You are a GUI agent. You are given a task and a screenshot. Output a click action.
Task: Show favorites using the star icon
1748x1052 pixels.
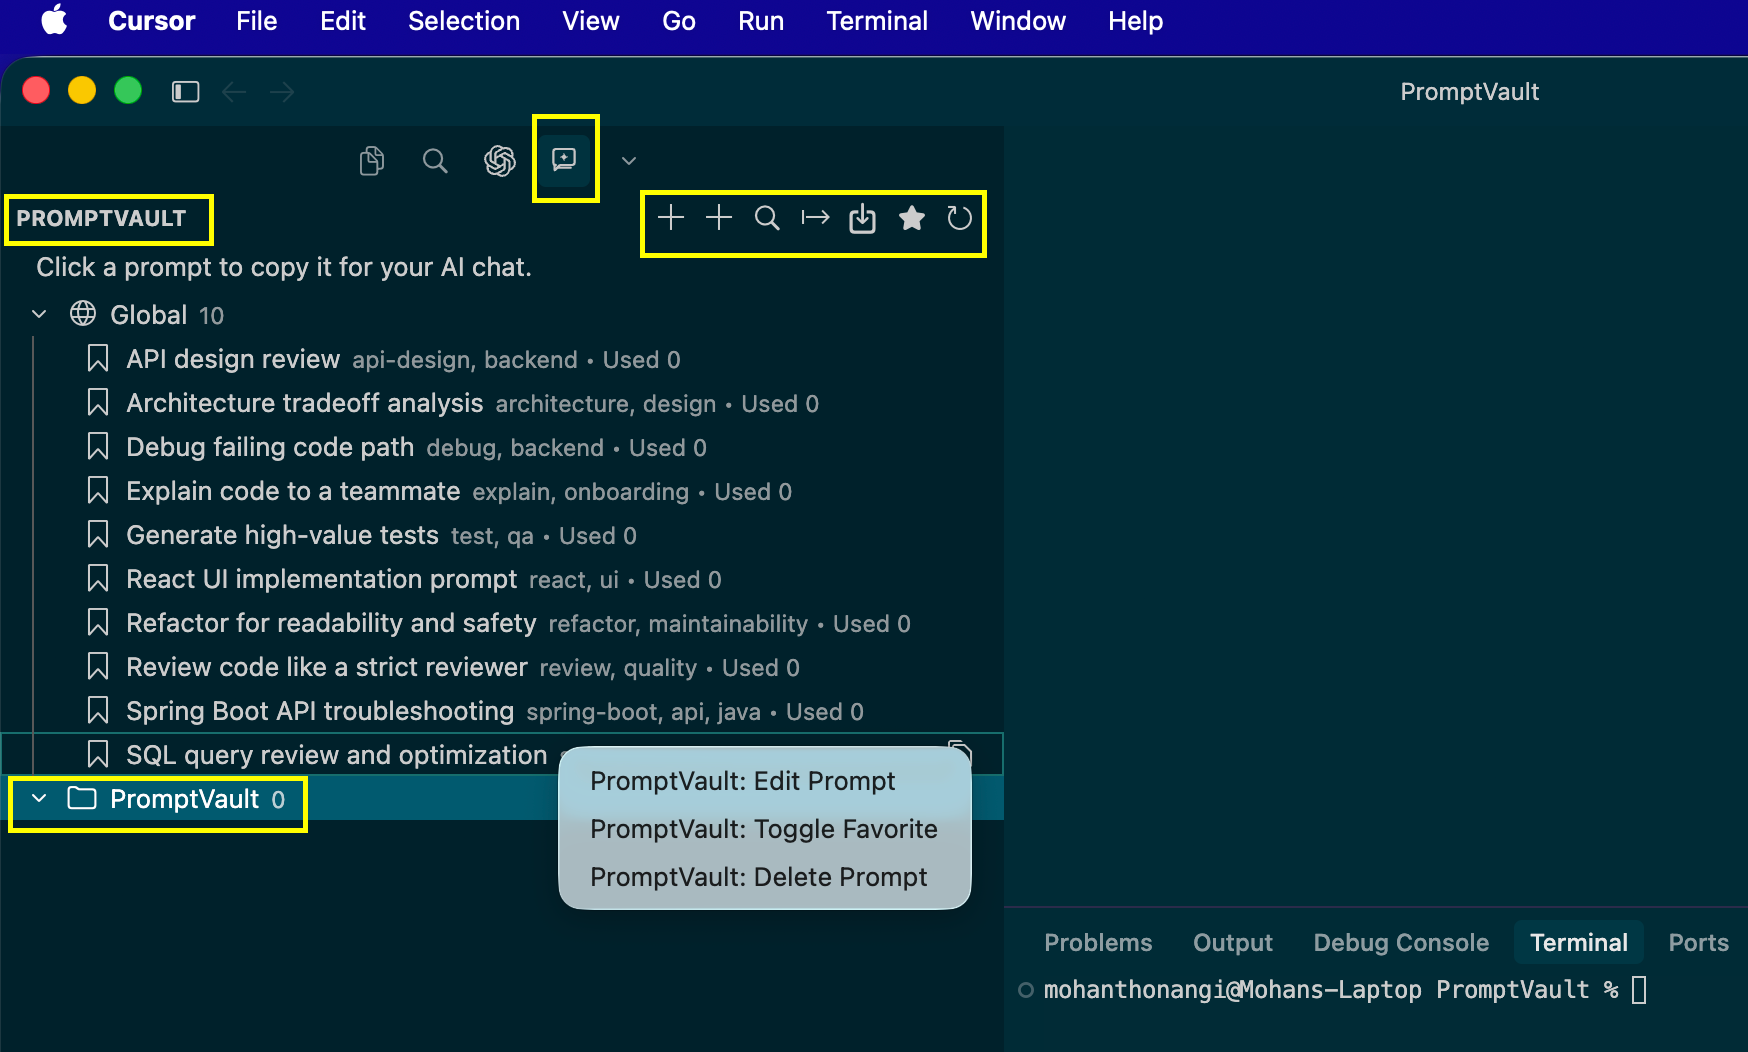point(911,218)
